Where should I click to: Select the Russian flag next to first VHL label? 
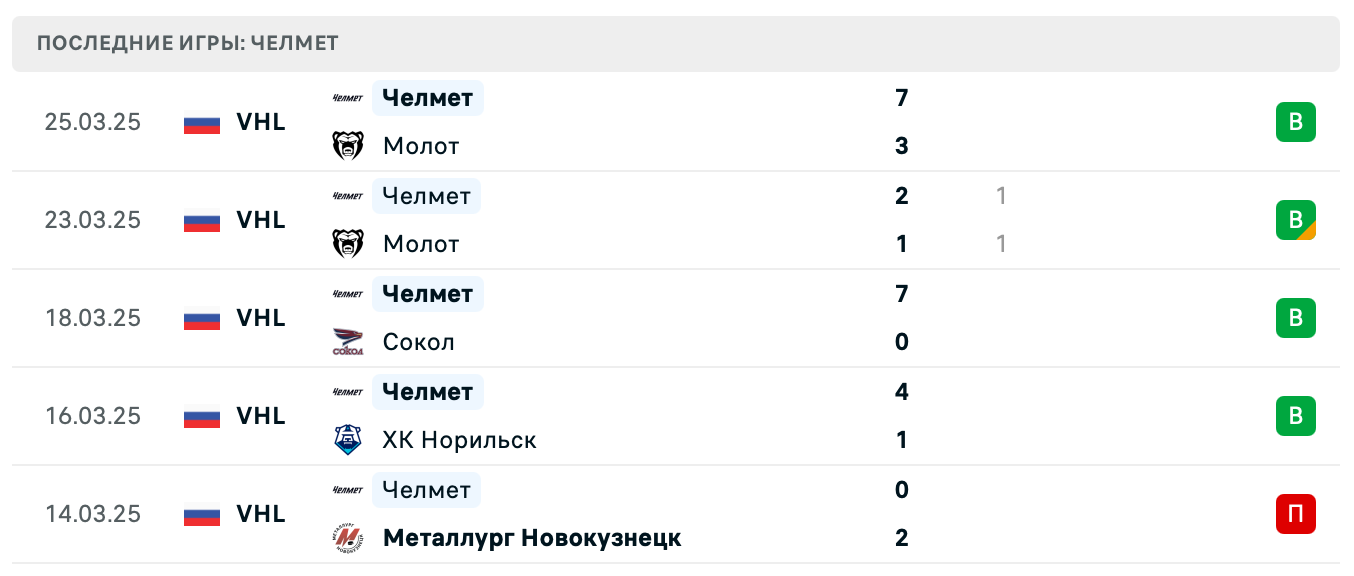pos(201,122)
